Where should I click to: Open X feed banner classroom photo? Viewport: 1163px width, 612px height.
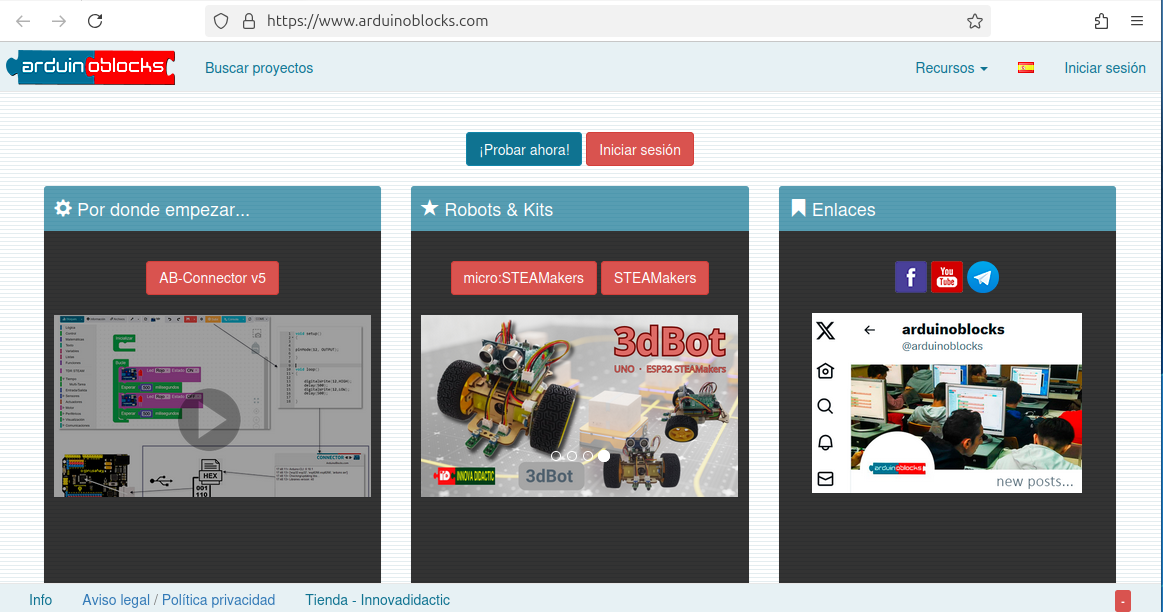(x=966, y=417)
